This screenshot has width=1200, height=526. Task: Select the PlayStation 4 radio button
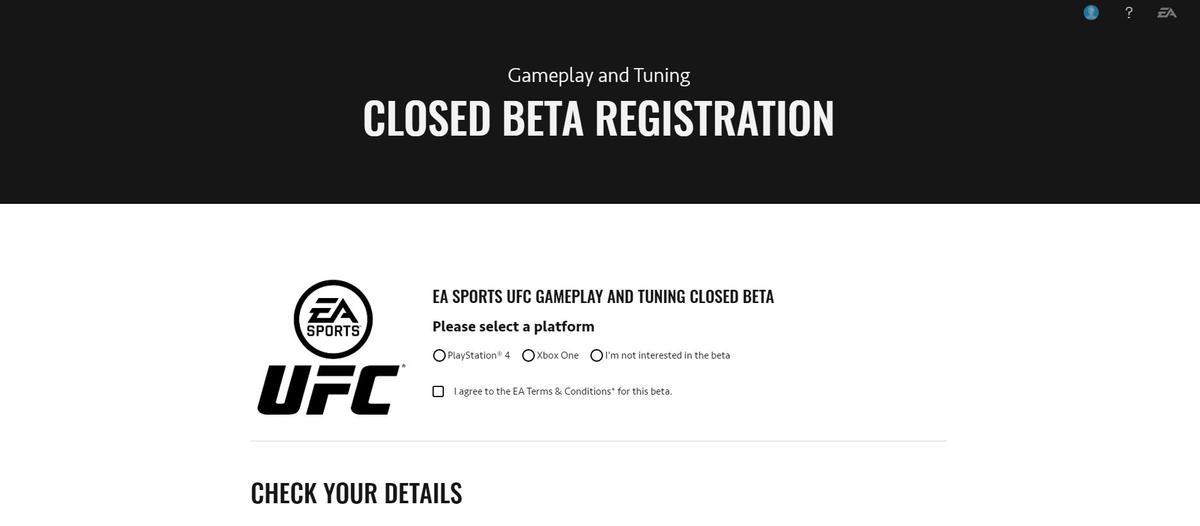440,355
